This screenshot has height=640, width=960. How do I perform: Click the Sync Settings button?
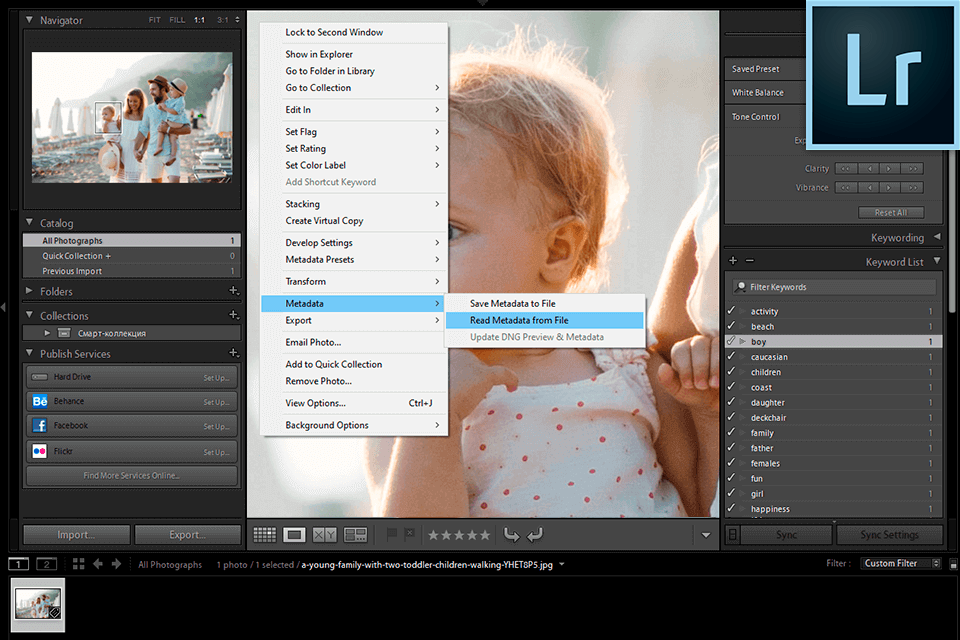pos(889,535)
